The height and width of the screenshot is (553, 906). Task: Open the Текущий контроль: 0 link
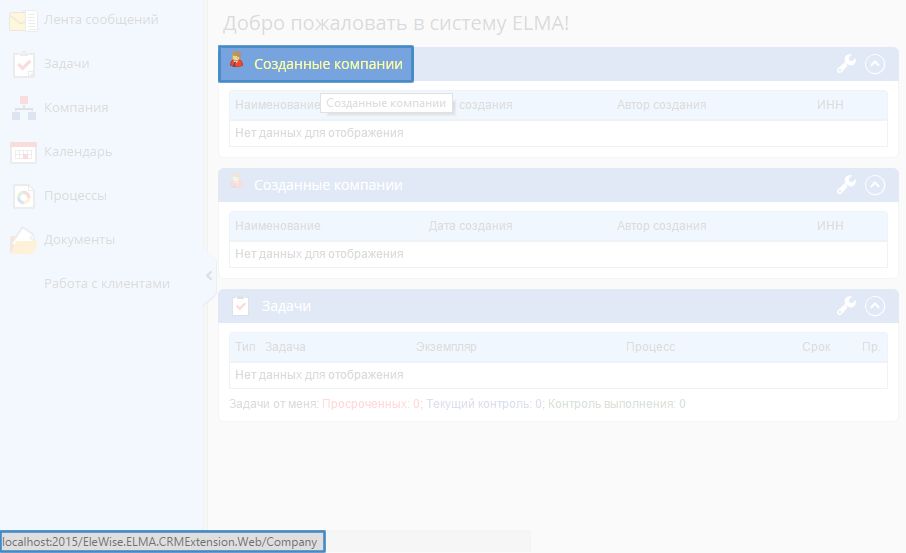click(x=485, y=404)
